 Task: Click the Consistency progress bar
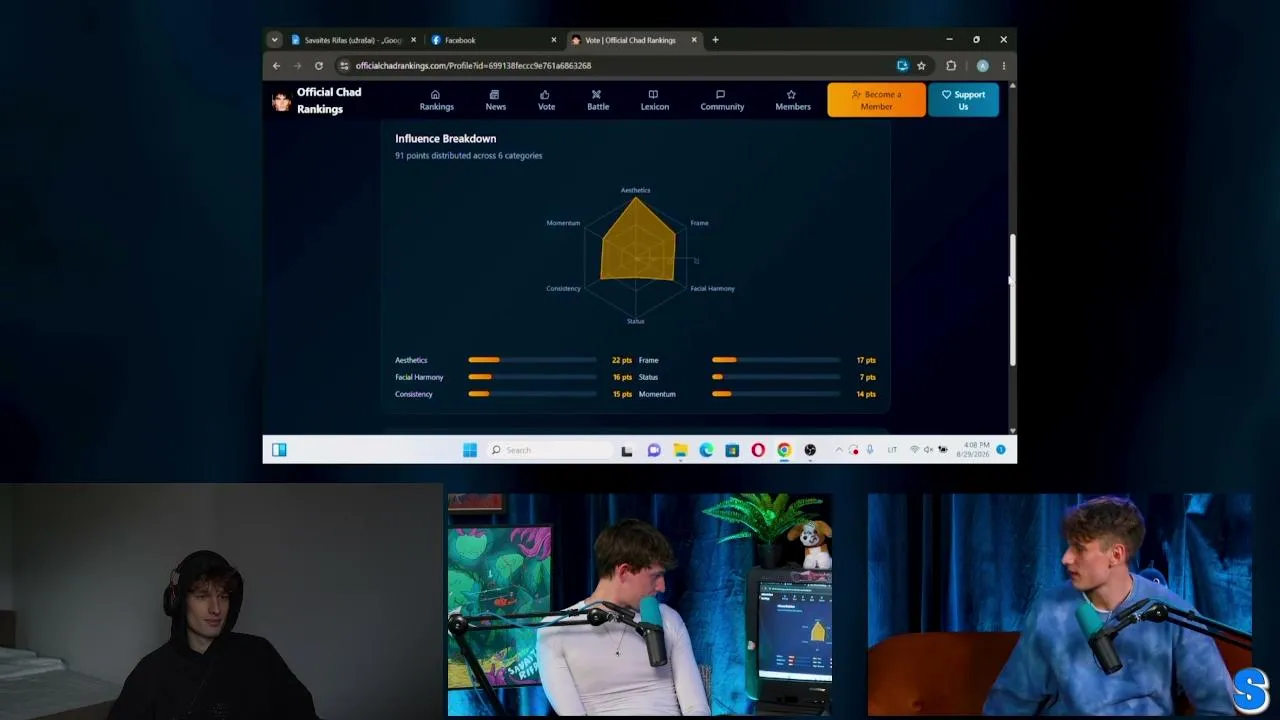click(532, 394)
